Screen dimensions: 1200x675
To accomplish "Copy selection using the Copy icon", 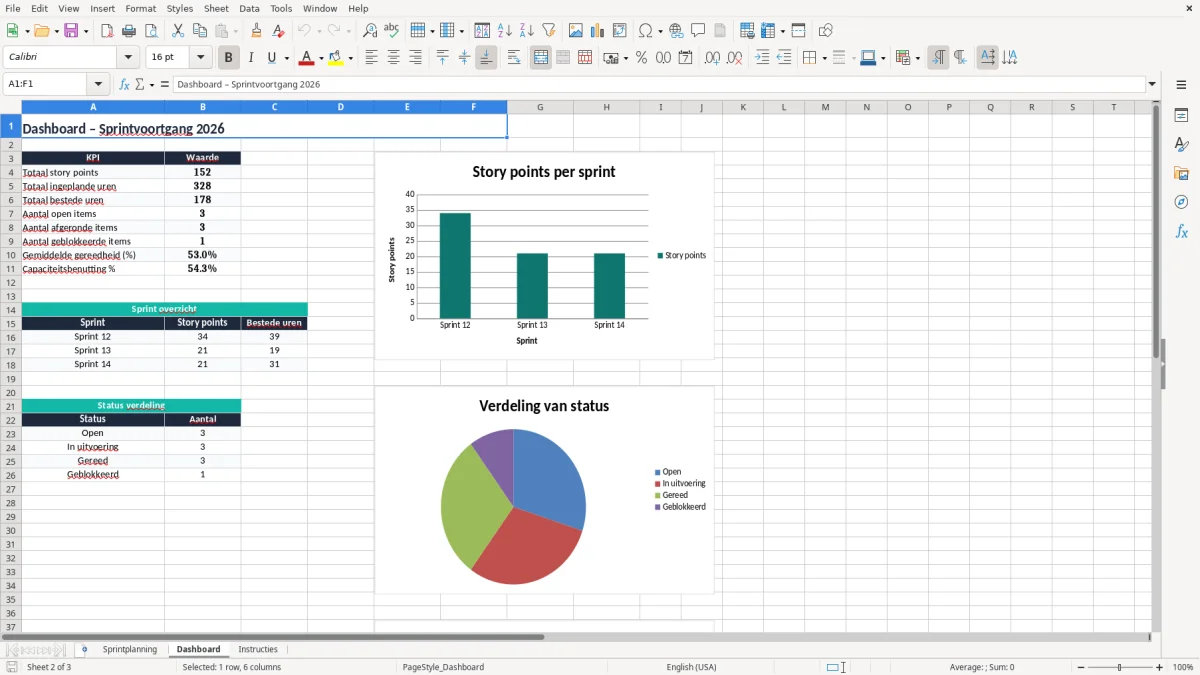I will coord(200,31).
